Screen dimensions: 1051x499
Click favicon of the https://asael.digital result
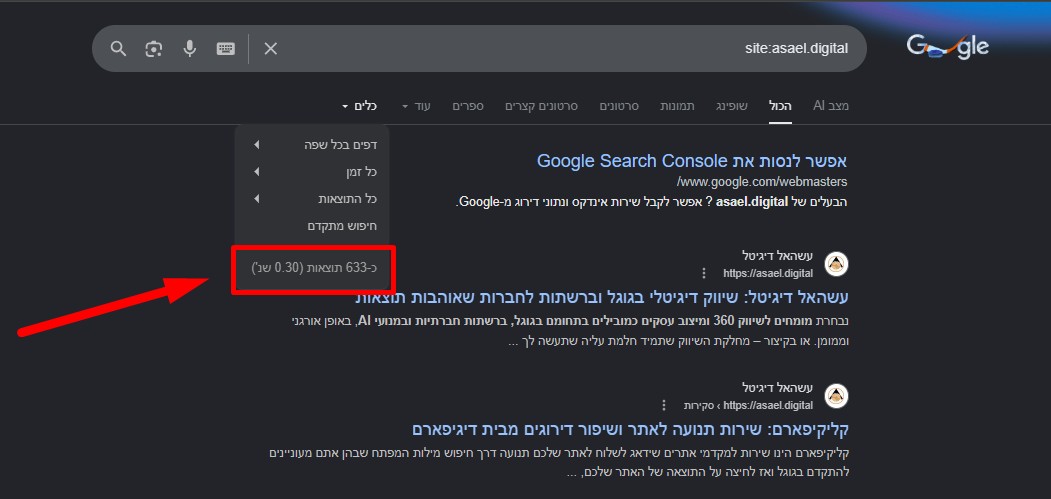coord(837,264)
